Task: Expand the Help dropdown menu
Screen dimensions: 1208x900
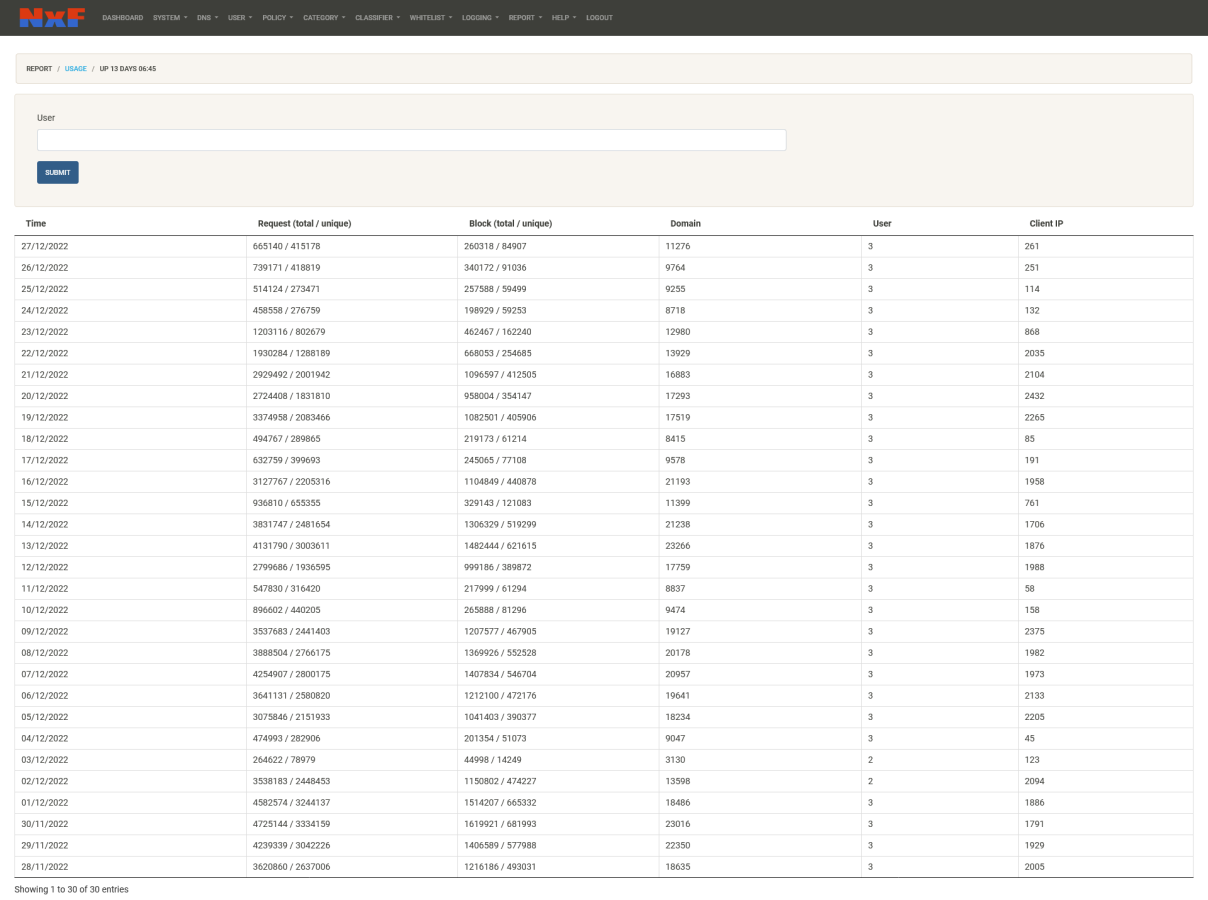Action: click(564, 18)
